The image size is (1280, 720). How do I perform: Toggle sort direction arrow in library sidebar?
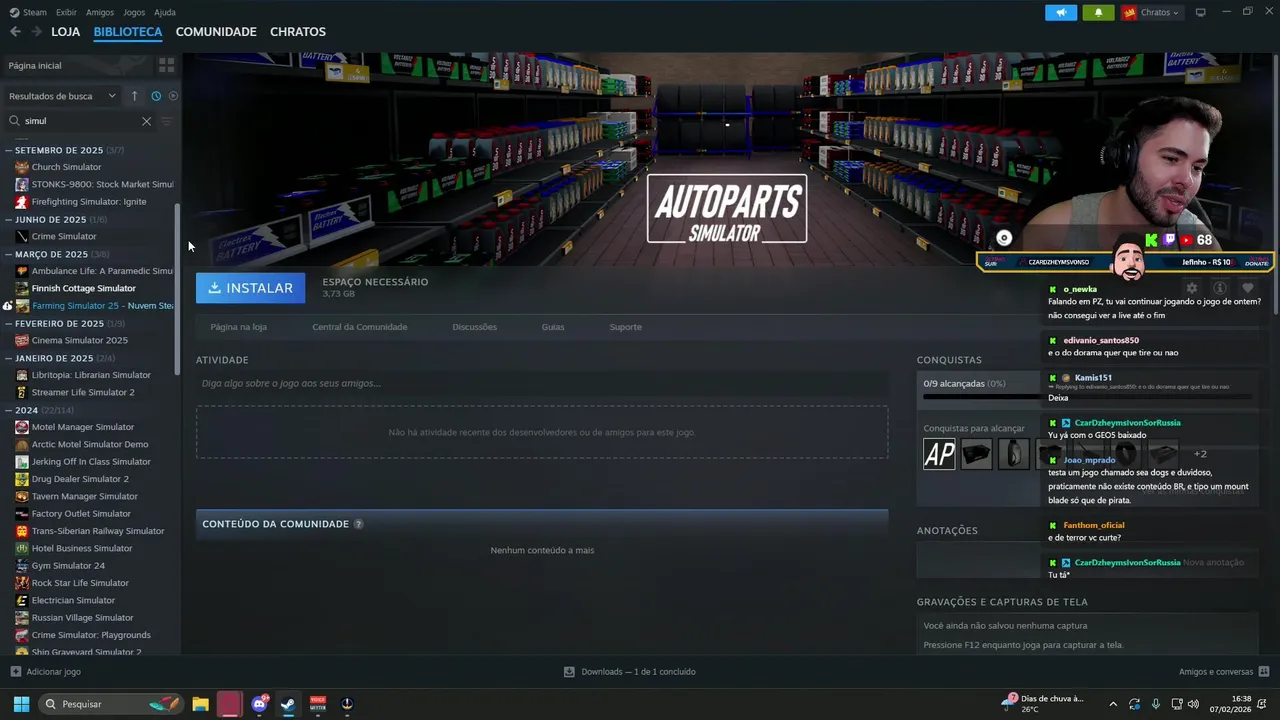click(135, 96)
